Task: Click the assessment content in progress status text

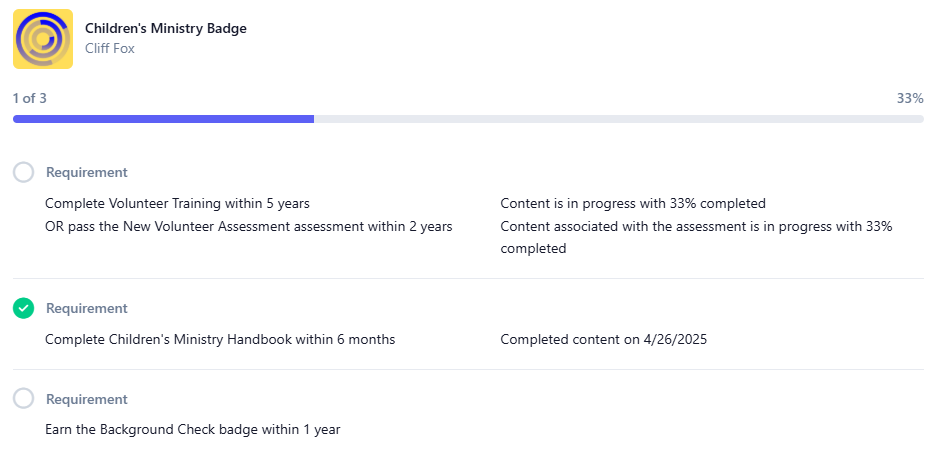Action: (696, 237)
